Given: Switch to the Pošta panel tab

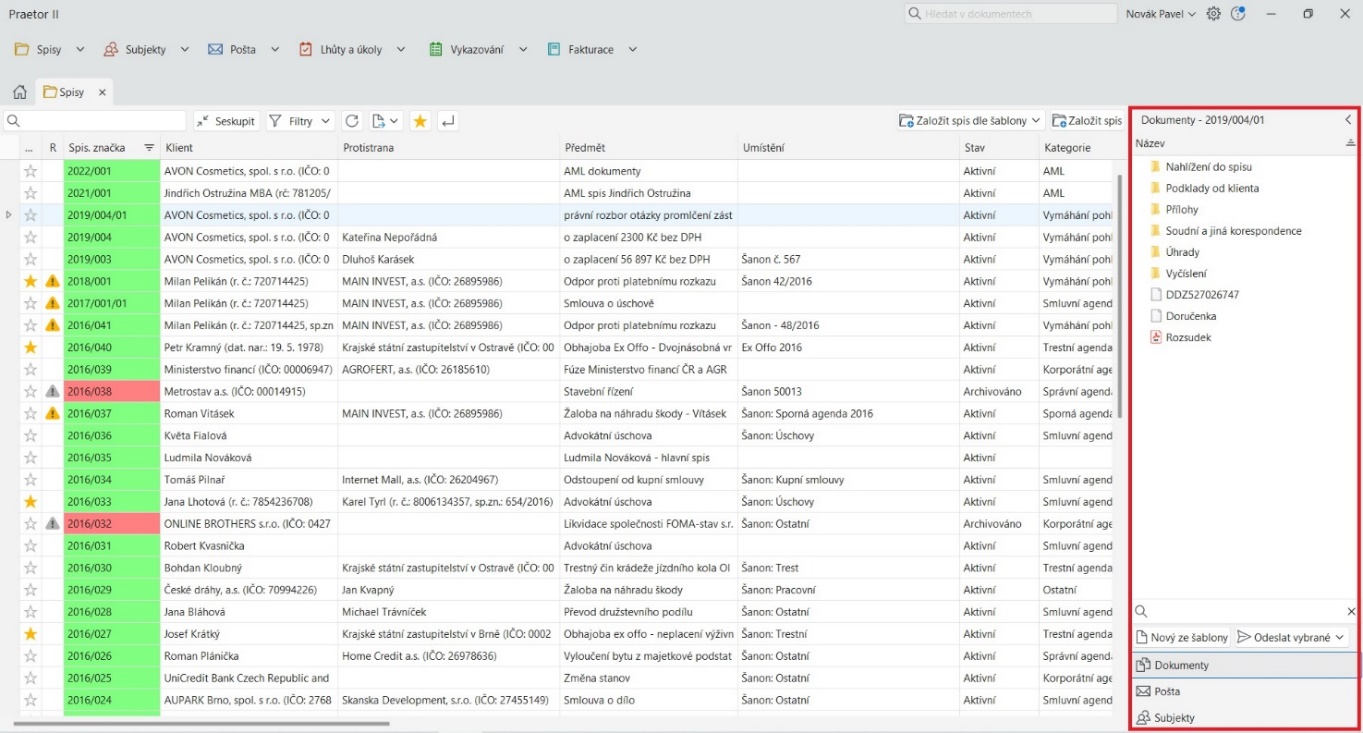Looking at the screenshot, I should [x=1166, y=691].
